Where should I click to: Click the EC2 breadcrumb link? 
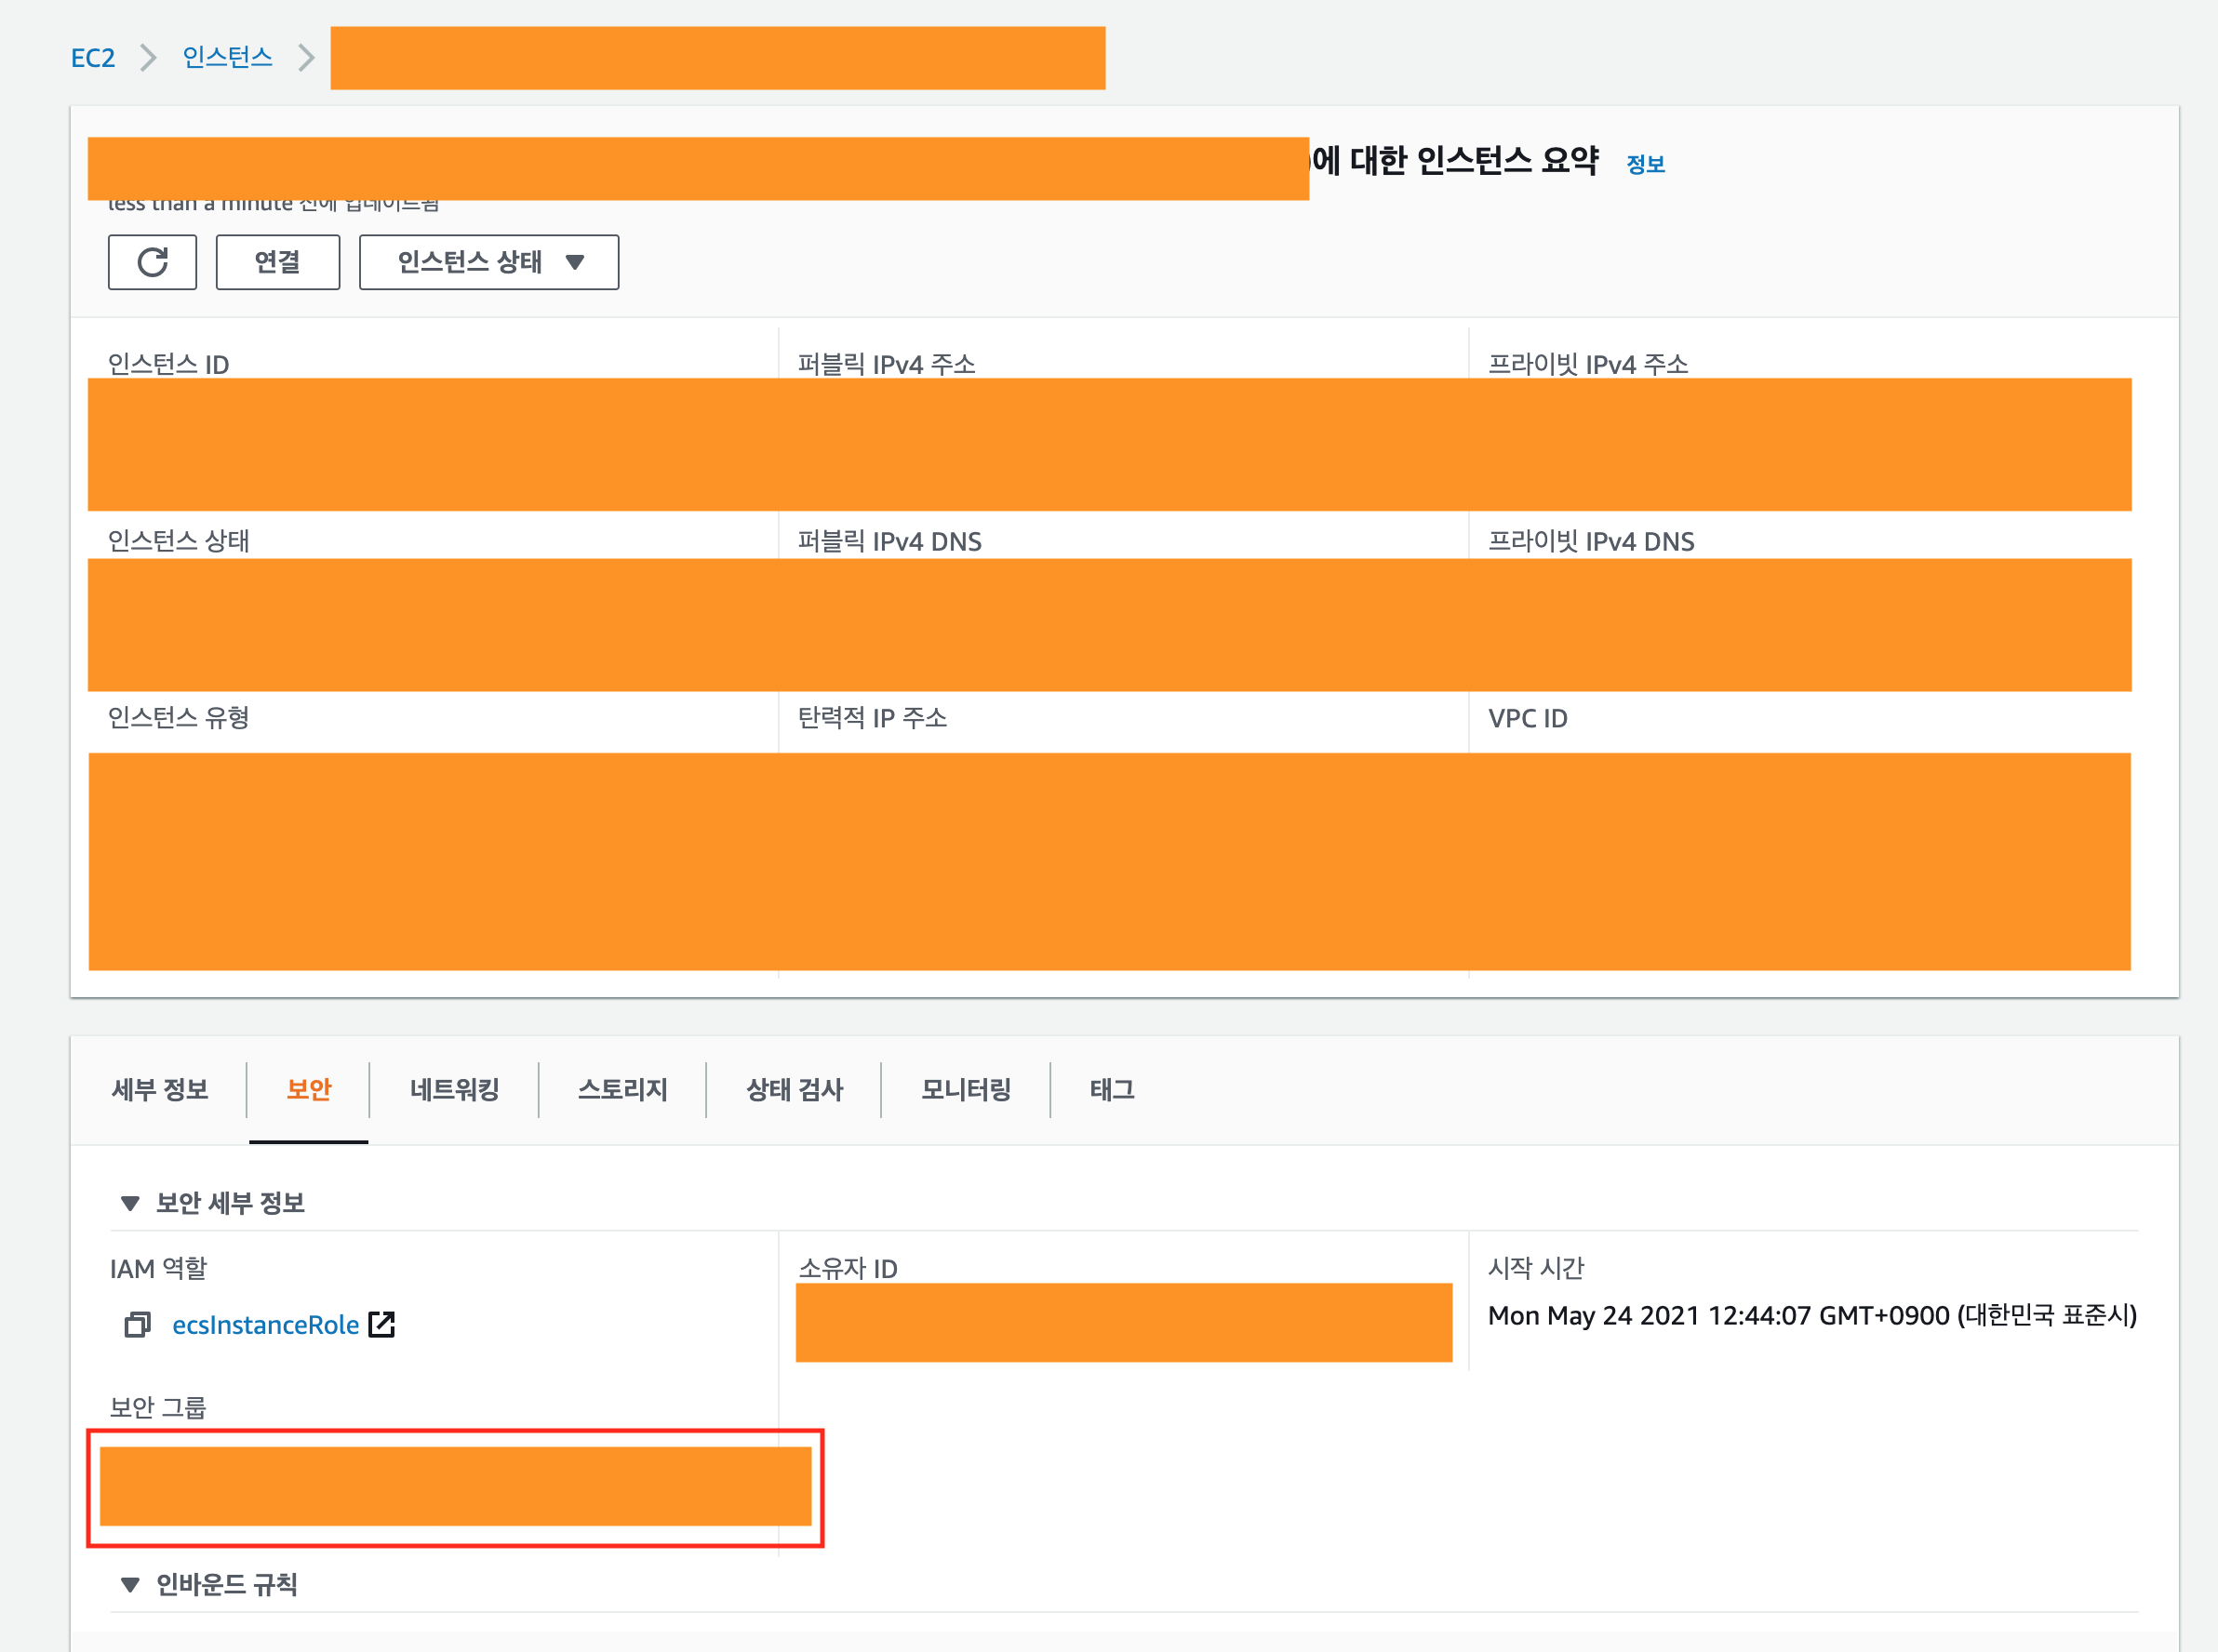(x=93, y=58)
